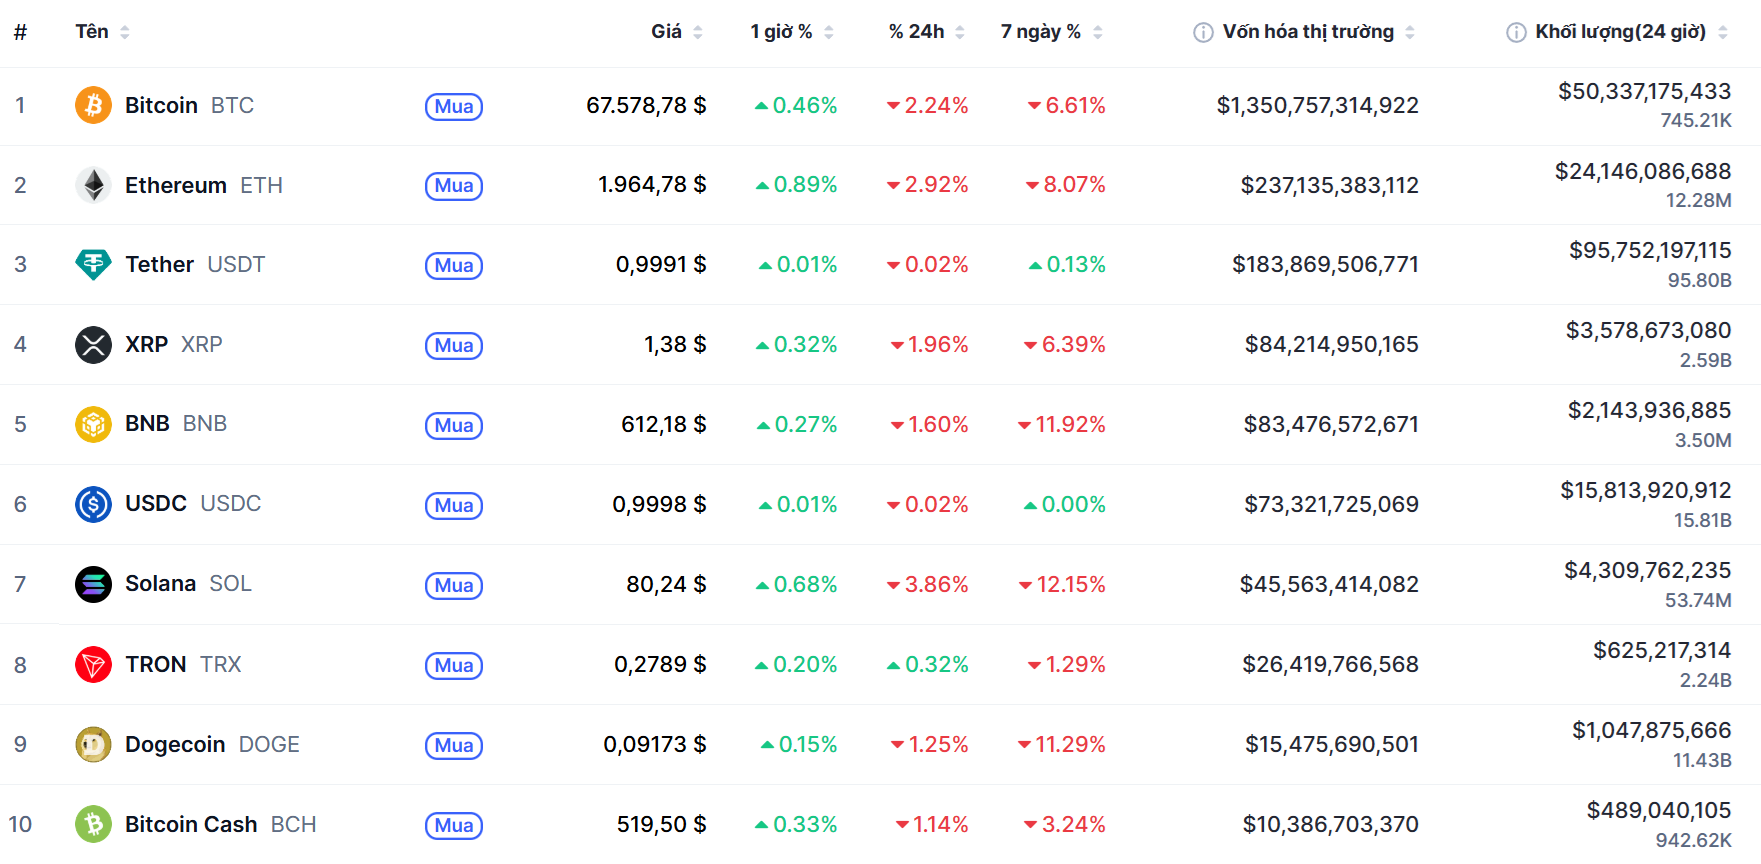Click Mua button for TRON
Viewport: 1761px width, 864px height.
[x=454, y=666]
